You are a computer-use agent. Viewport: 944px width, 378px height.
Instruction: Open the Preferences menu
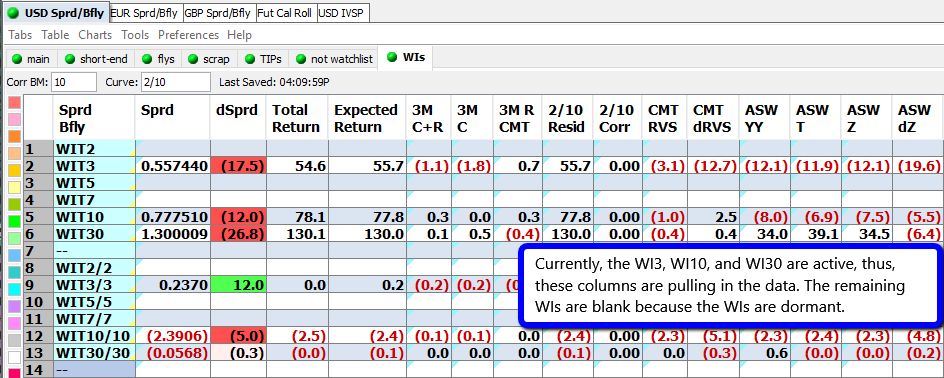(x=188, y=36)
